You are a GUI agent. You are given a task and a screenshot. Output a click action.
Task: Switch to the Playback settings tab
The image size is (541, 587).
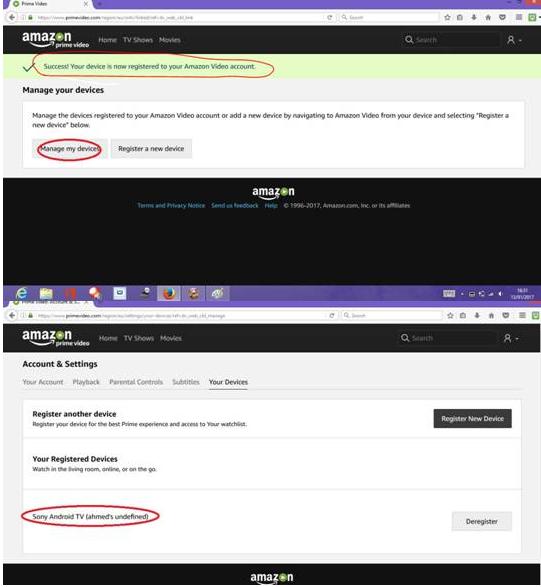86,382
